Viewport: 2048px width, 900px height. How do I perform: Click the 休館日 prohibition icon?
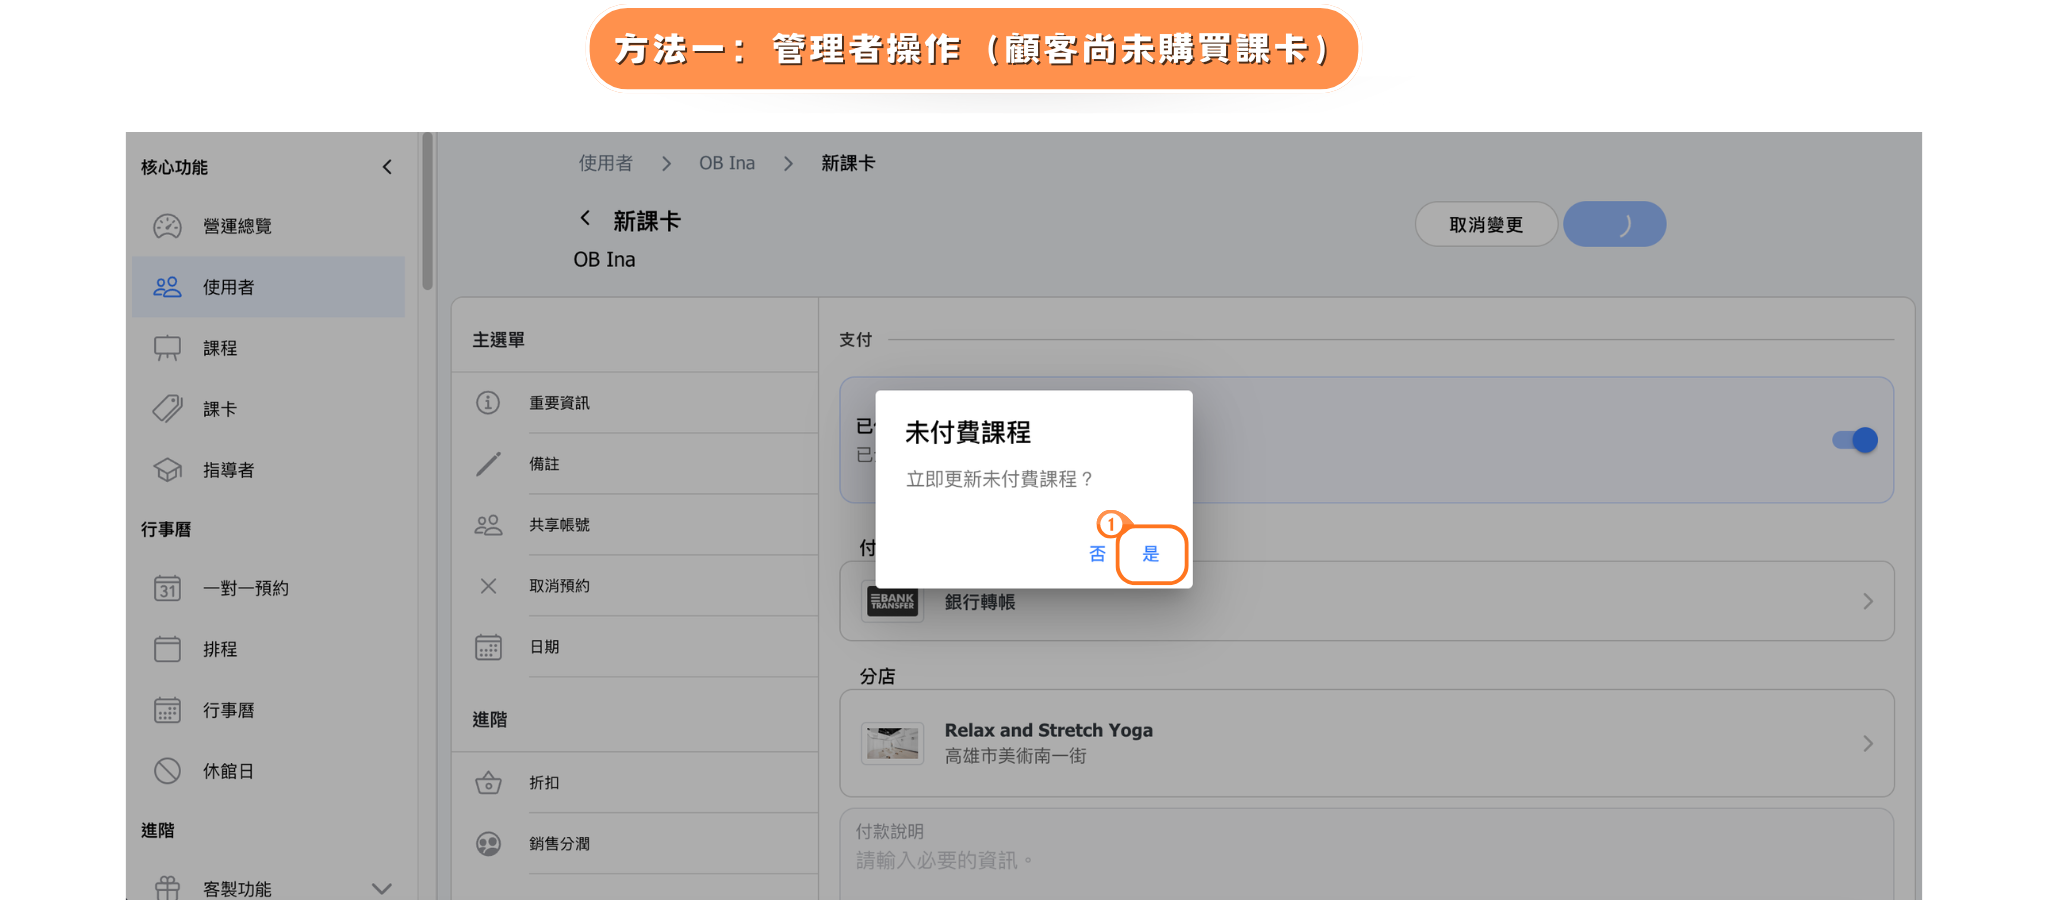[x=167, y=771]
